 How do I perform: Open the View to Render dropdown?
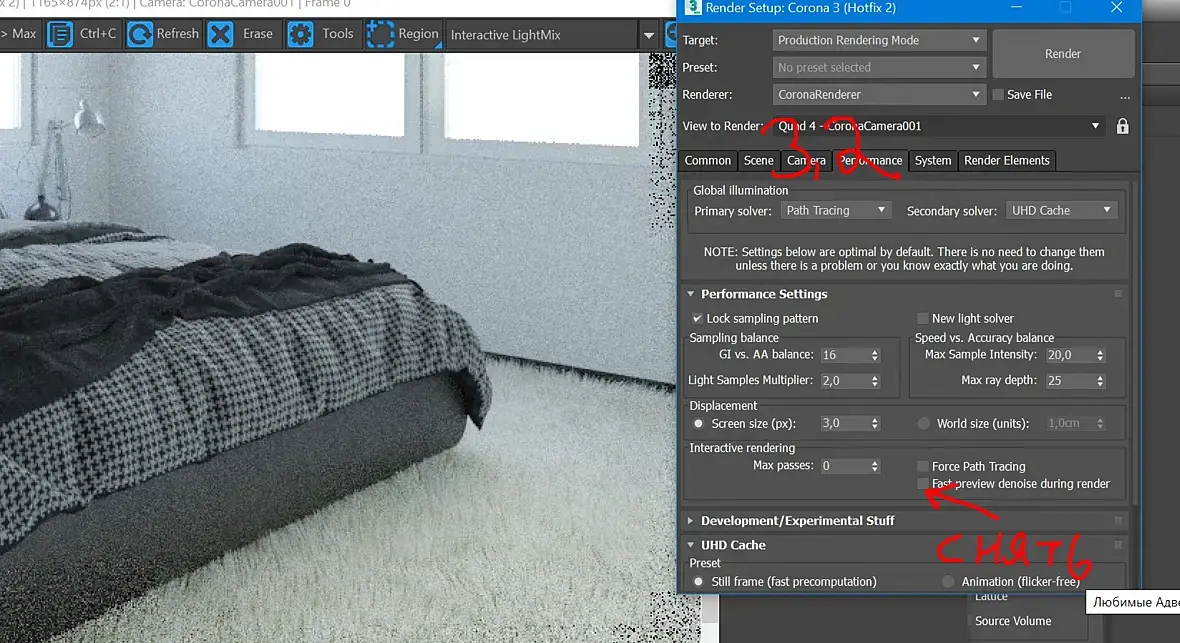coord(938,126)
